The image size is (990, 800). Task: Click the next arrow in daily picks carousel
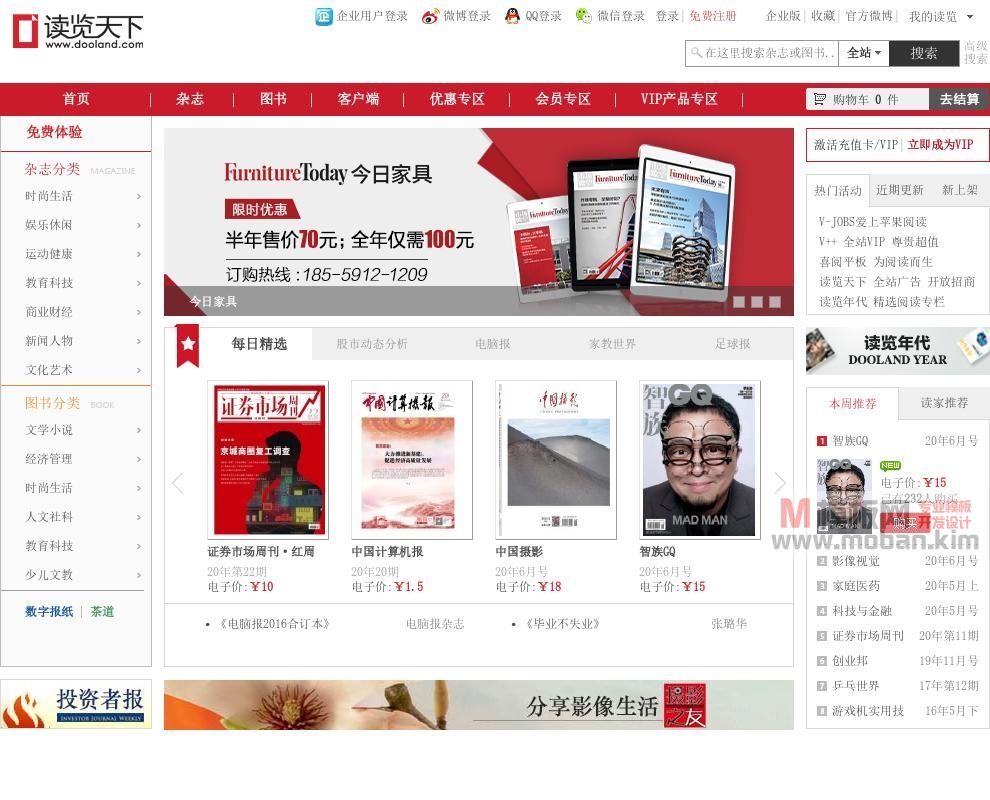click(780, 483)
